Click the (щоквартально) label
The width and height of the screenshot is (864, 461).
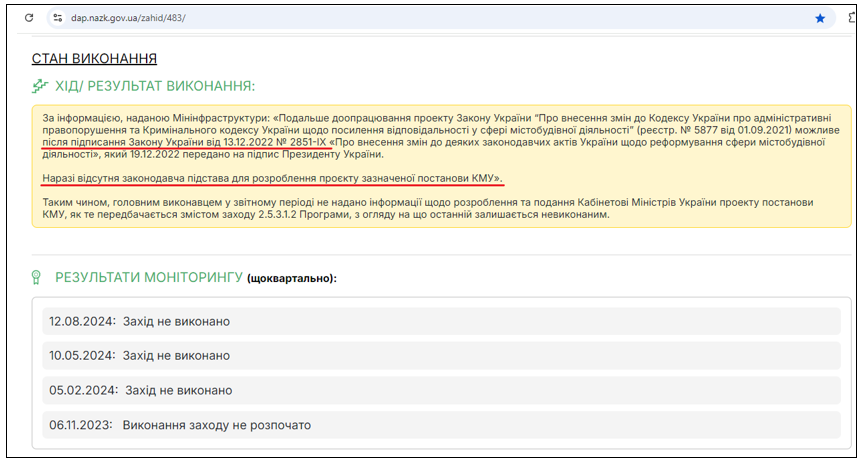click(291, 278)
